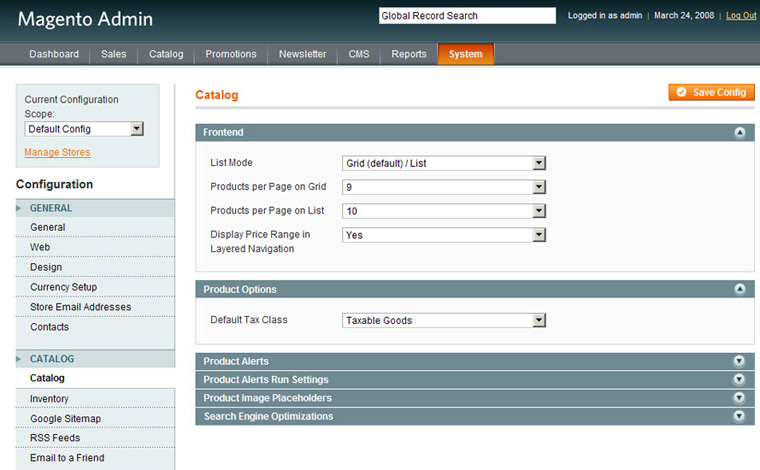The height and width of the screenshot is (470, 760).
Task: Expand Search Engine Optimizations arrow icon
Action: point(739,416)
